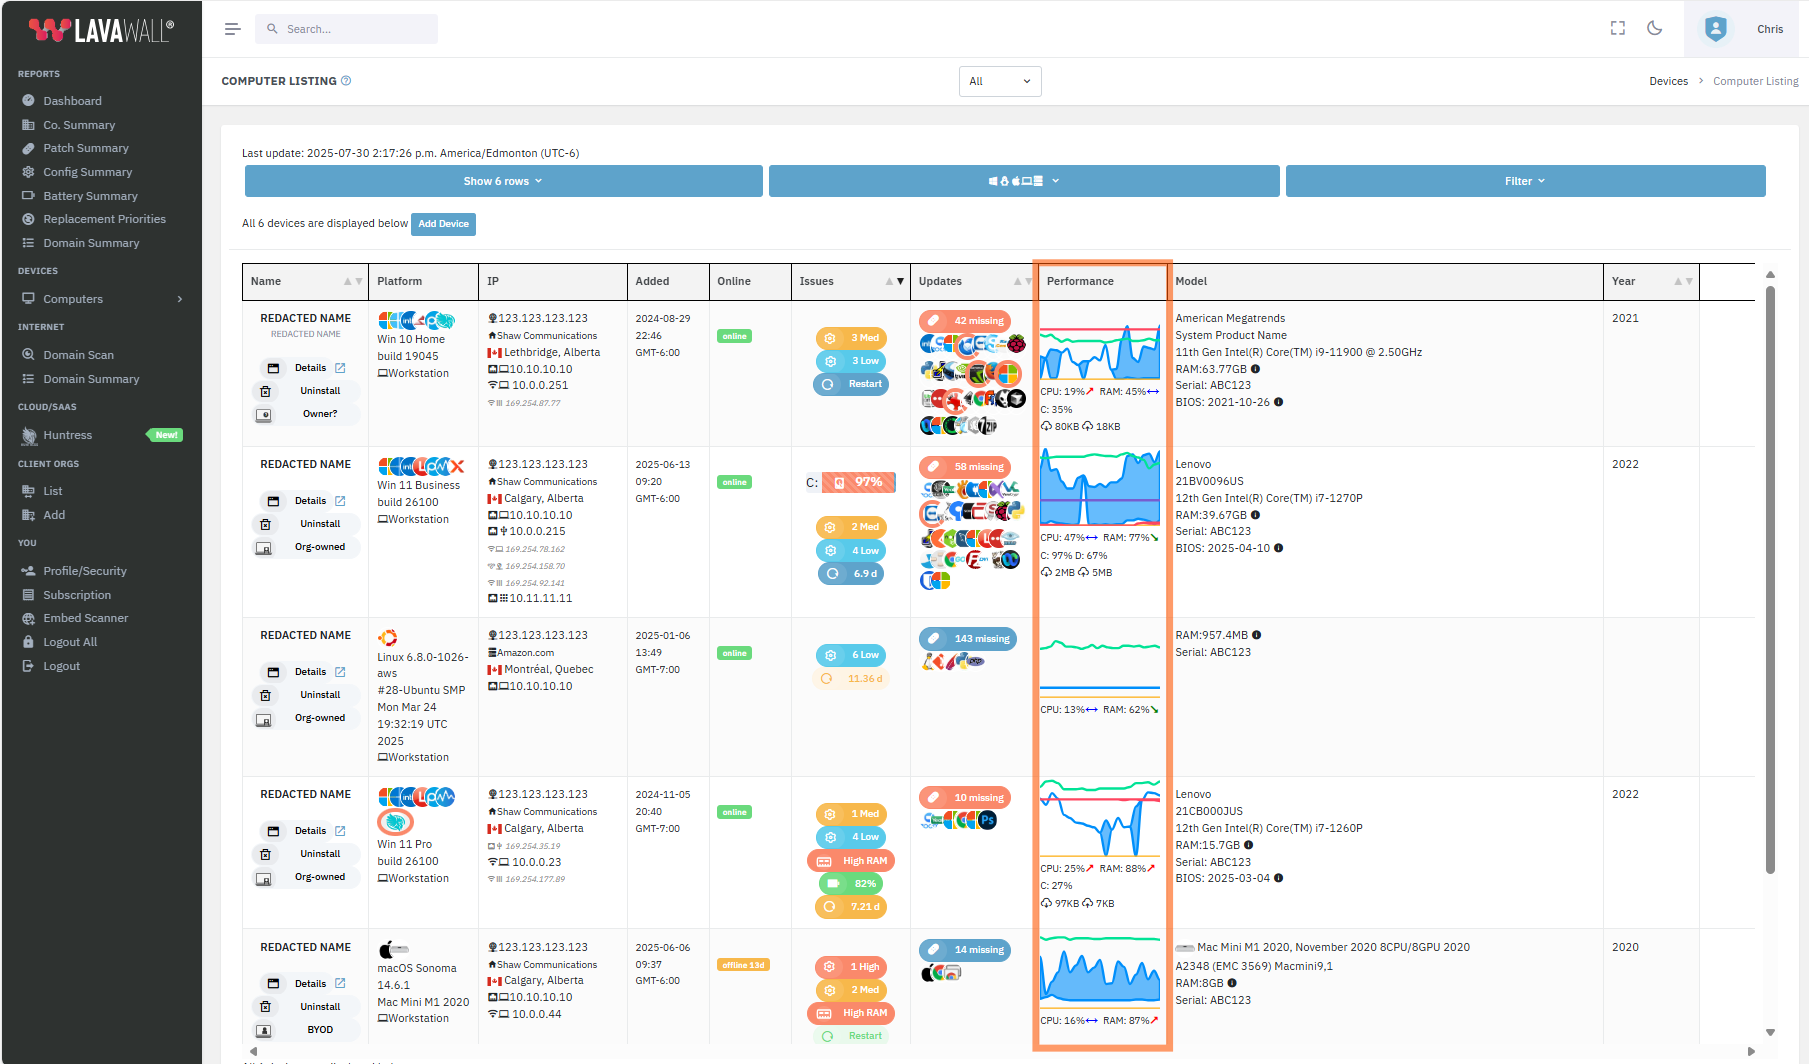The height and width of the screenshot is (1064, 1809).
Task: Click the Huntress sidebar icon
Action: point(29,436)
